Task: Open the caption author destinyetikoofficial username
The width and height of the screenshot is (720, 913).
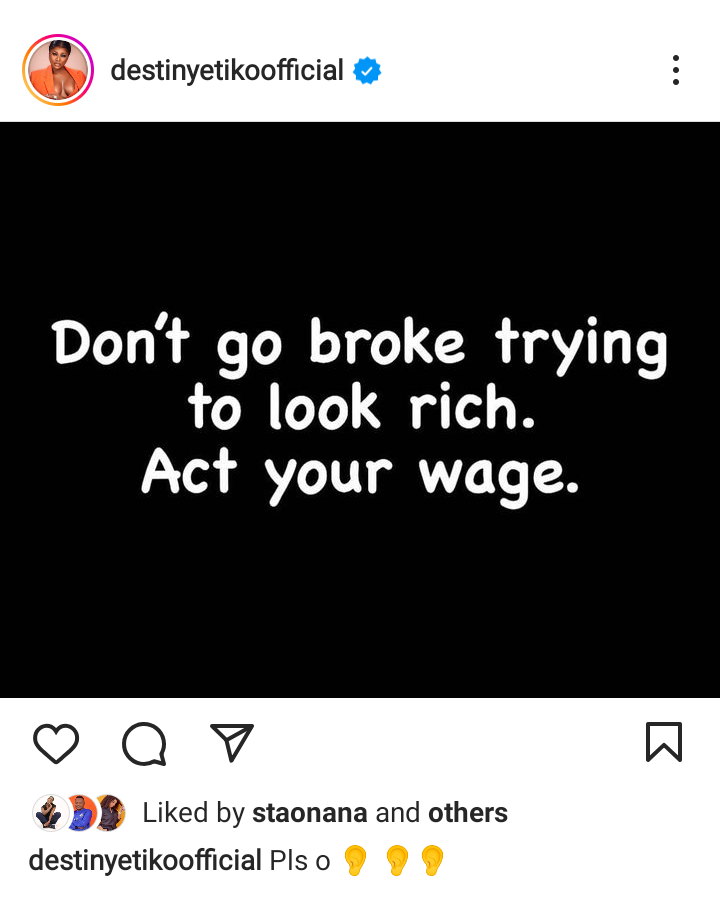Action: click(145, 861)
